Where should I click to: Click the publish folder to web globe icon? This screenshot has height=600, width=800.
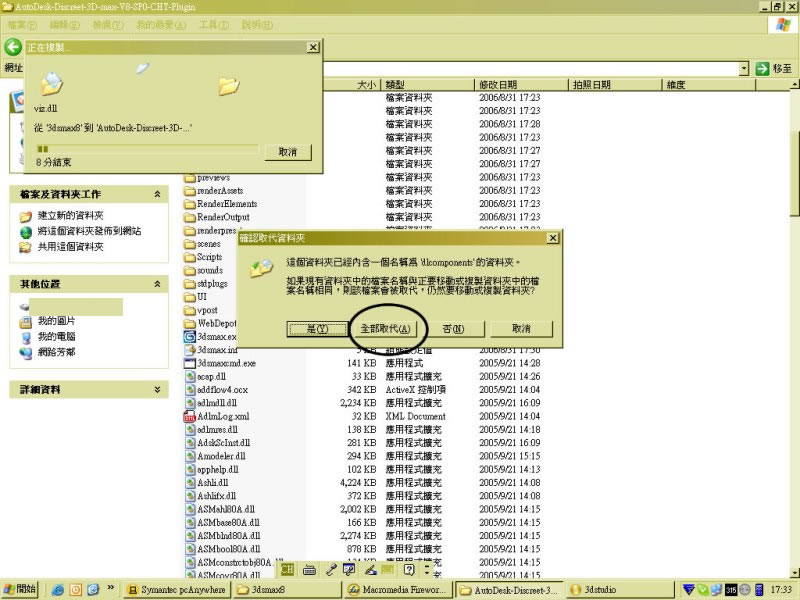(26, 232)
